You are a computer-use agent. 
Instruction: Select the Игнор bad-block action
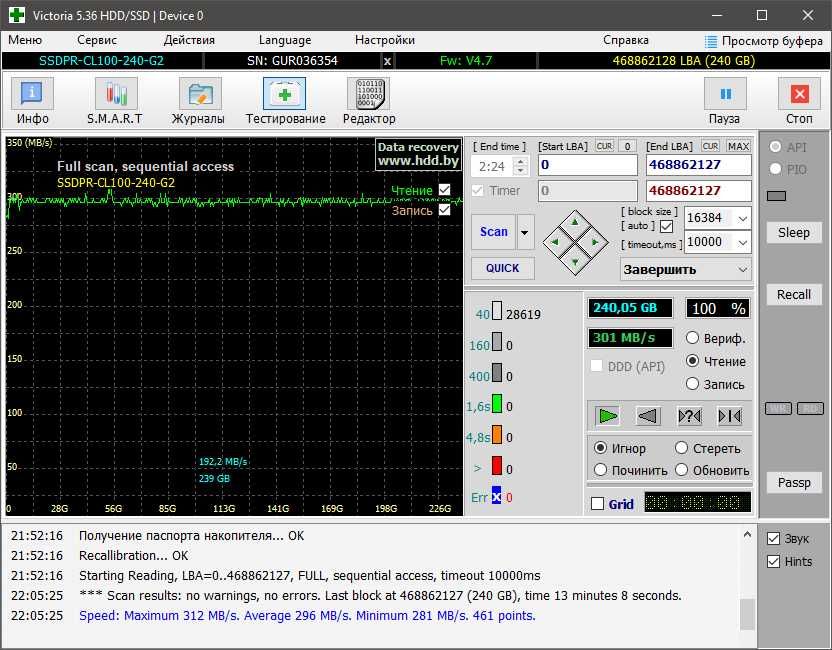[x=600, y=448]
